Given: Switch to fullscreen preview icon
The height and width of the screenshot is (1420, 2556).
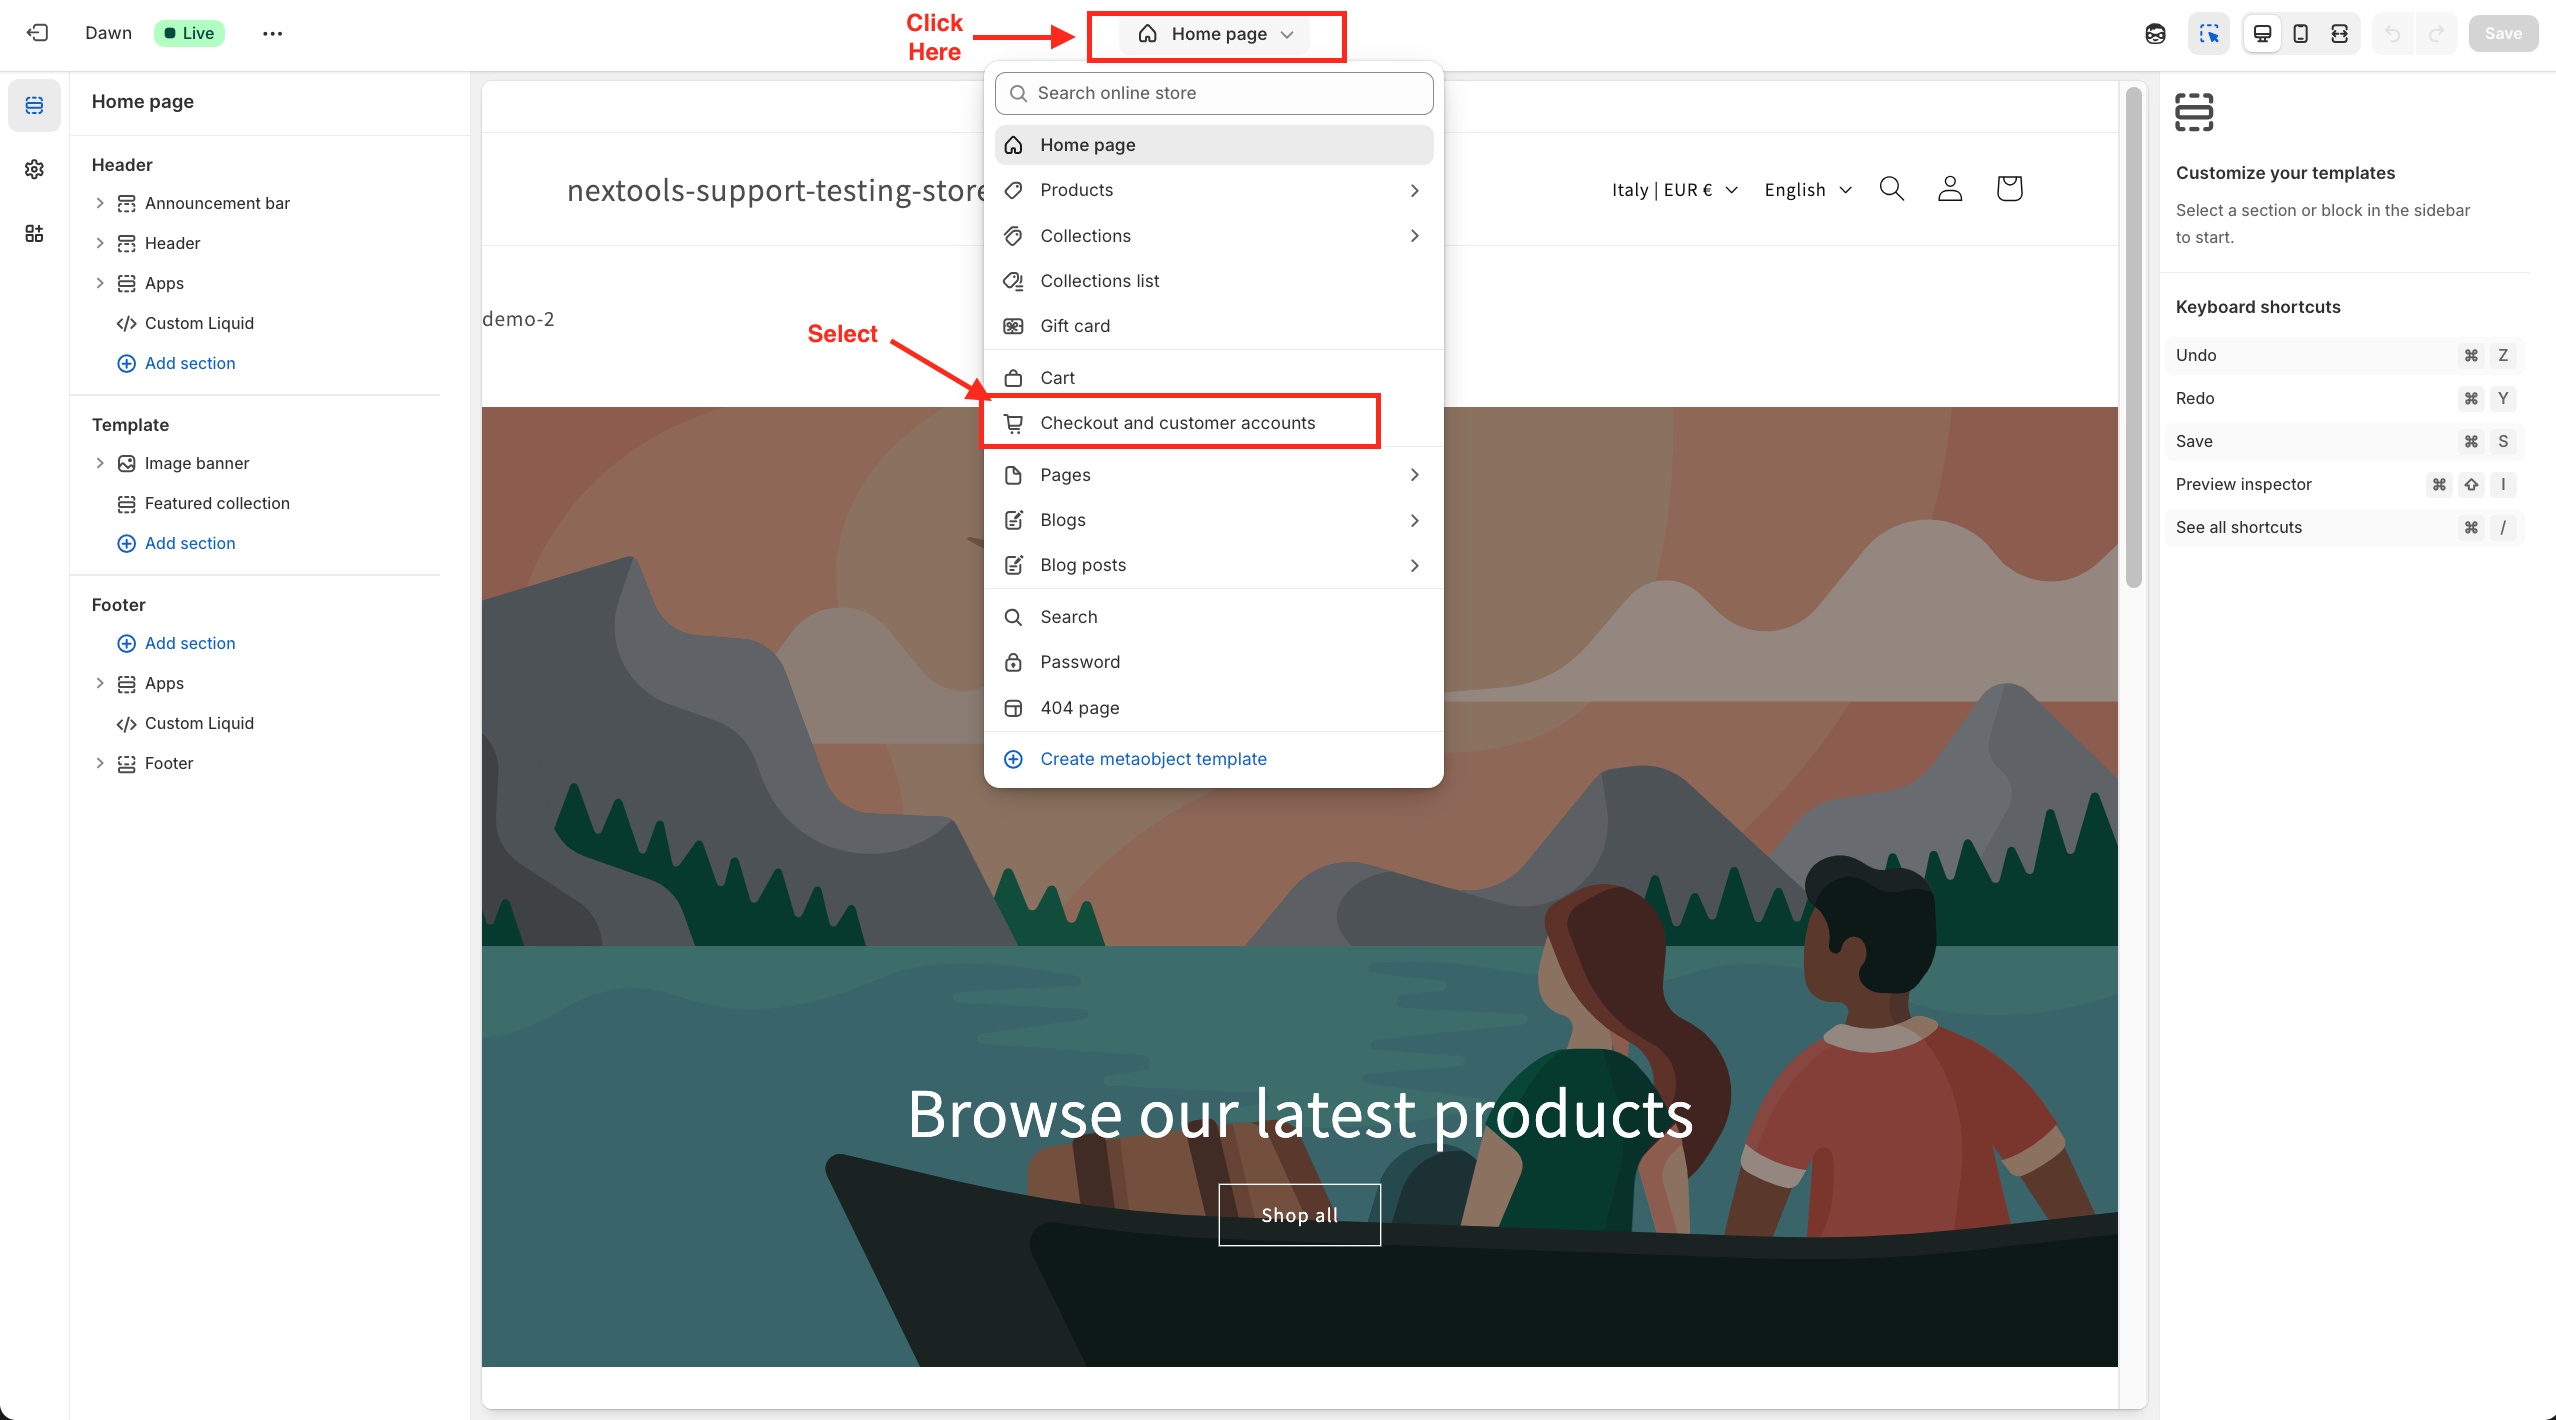Looking at the screenshot, I should [x=2339, y=33].
